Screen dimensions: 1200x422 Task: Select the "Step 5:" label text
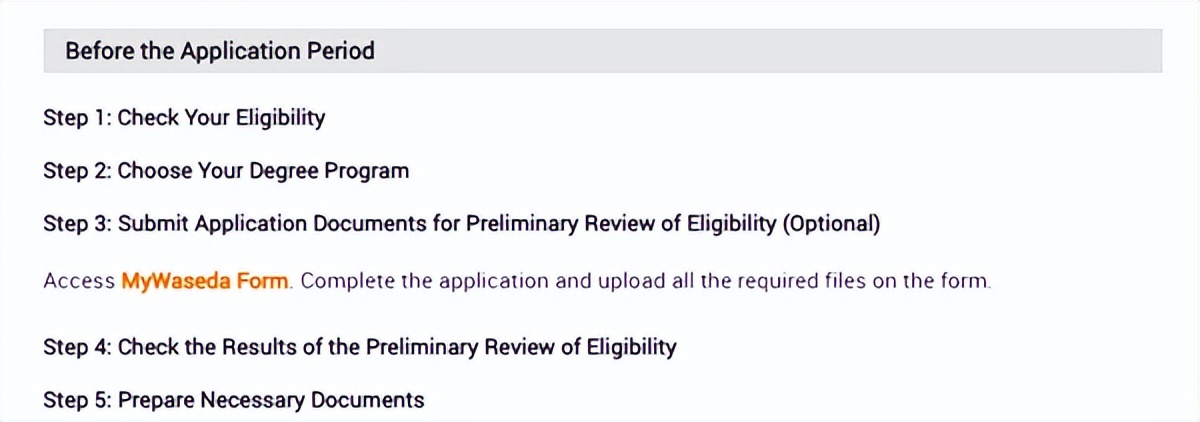click(77, 401)
